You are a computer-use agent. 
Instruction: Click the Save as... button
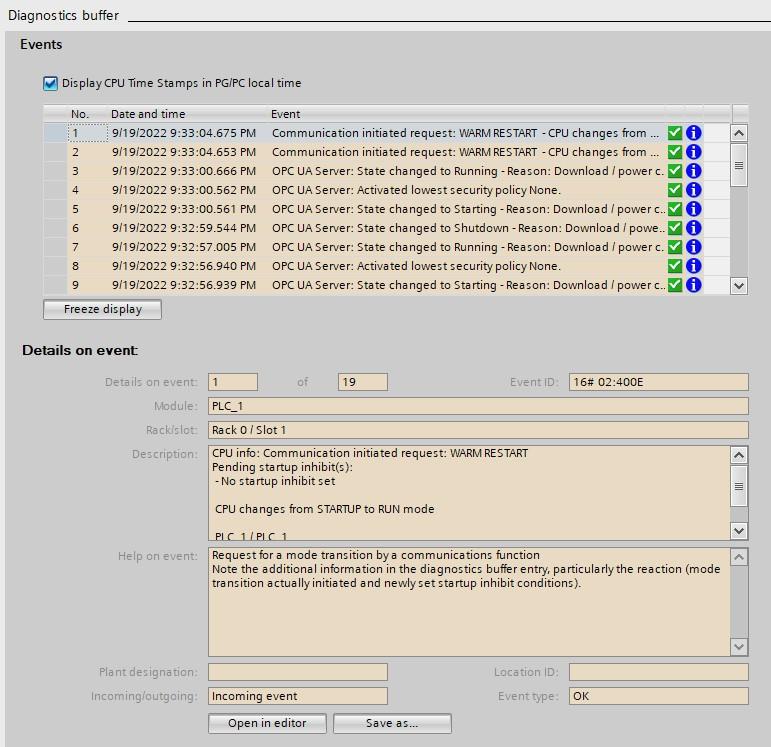(392, 723)
